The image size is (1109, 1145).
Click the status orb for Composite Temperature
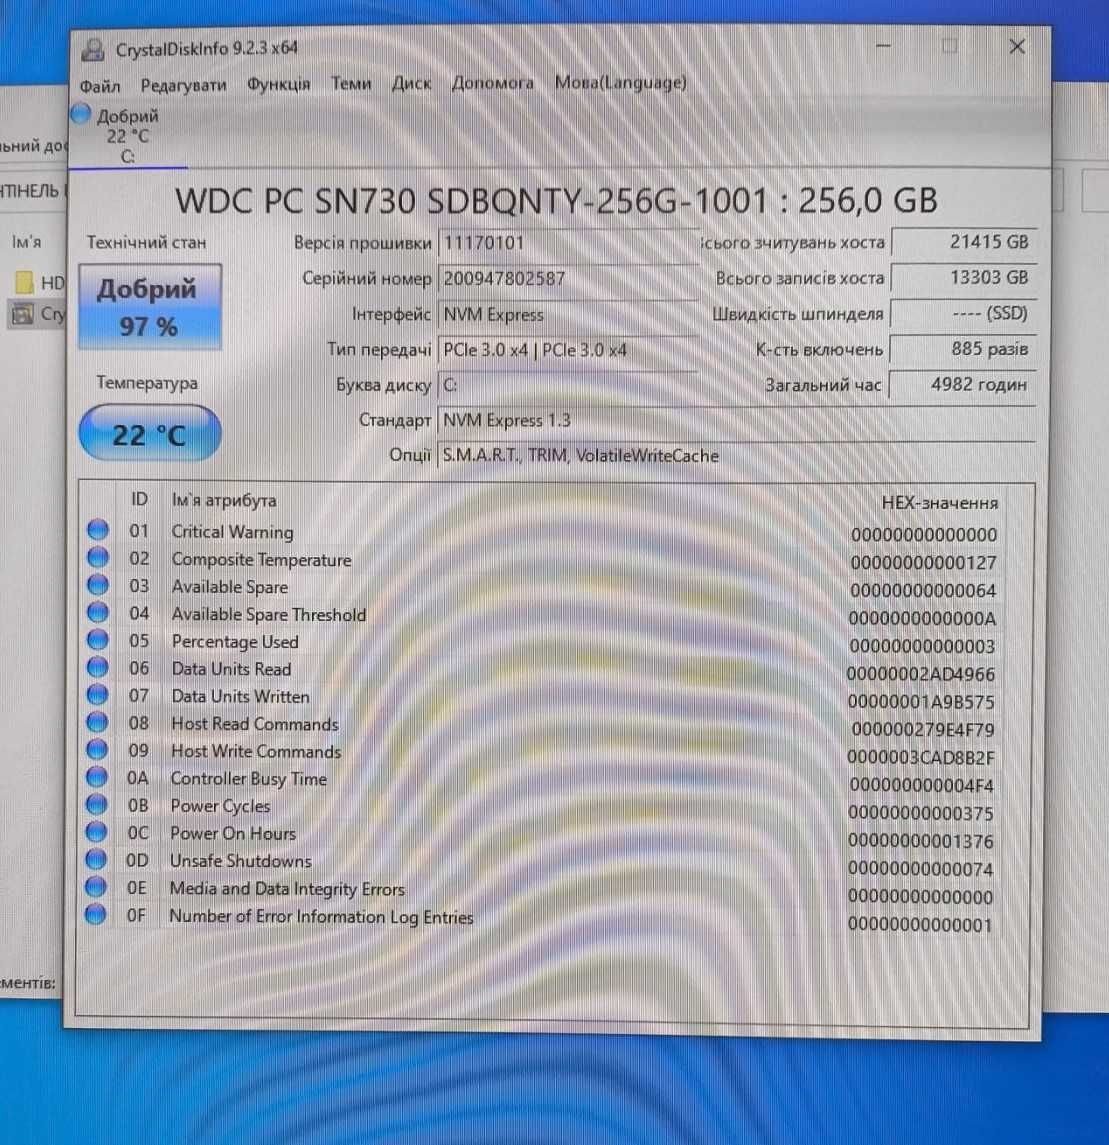click(98, 558)
